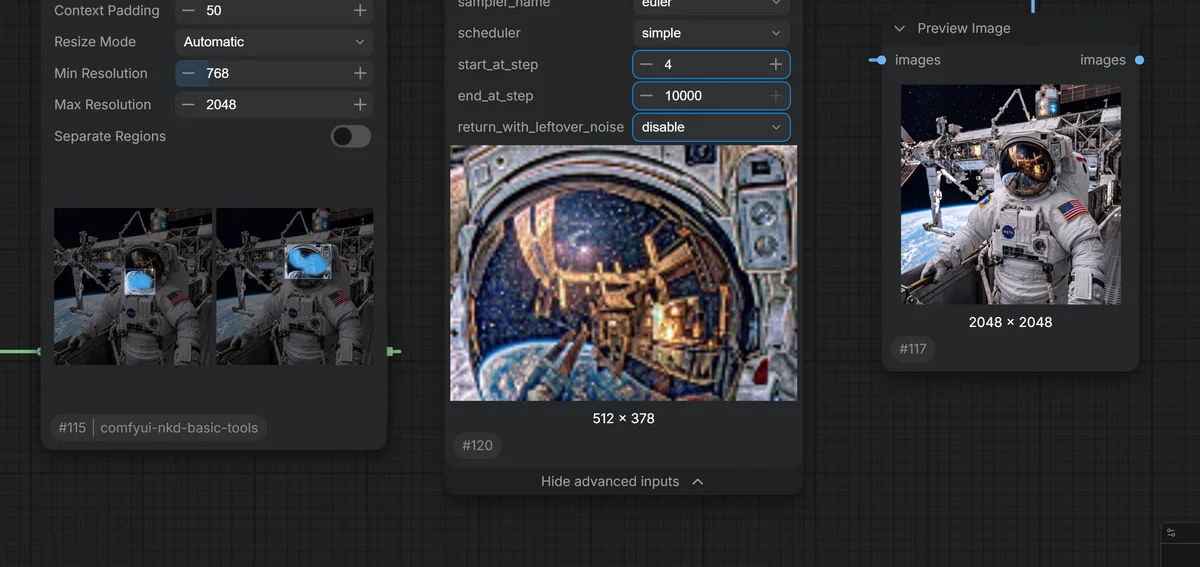
Task: Decrease end_at_step value
Action: click(647, 96)
